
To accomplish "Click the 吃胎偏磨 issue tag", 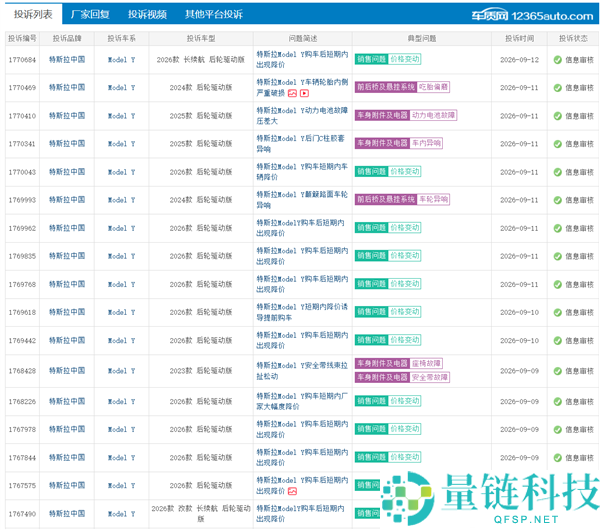I will 433,87.
